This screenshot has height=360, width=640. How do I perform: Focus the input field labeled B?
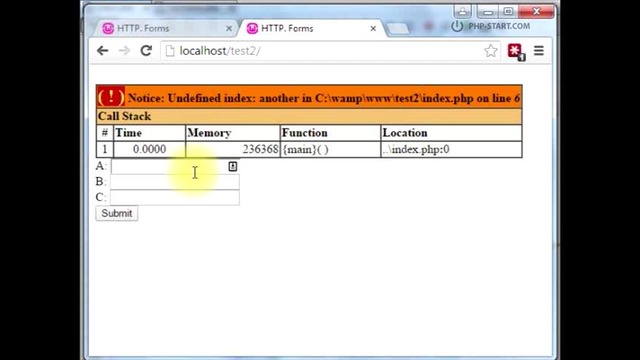pos(175,181)
